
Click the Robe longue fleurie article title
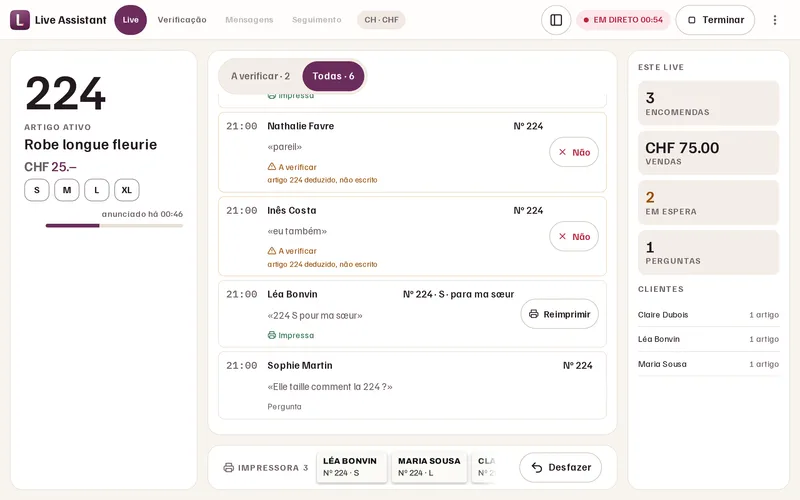(x=91, y=144)
